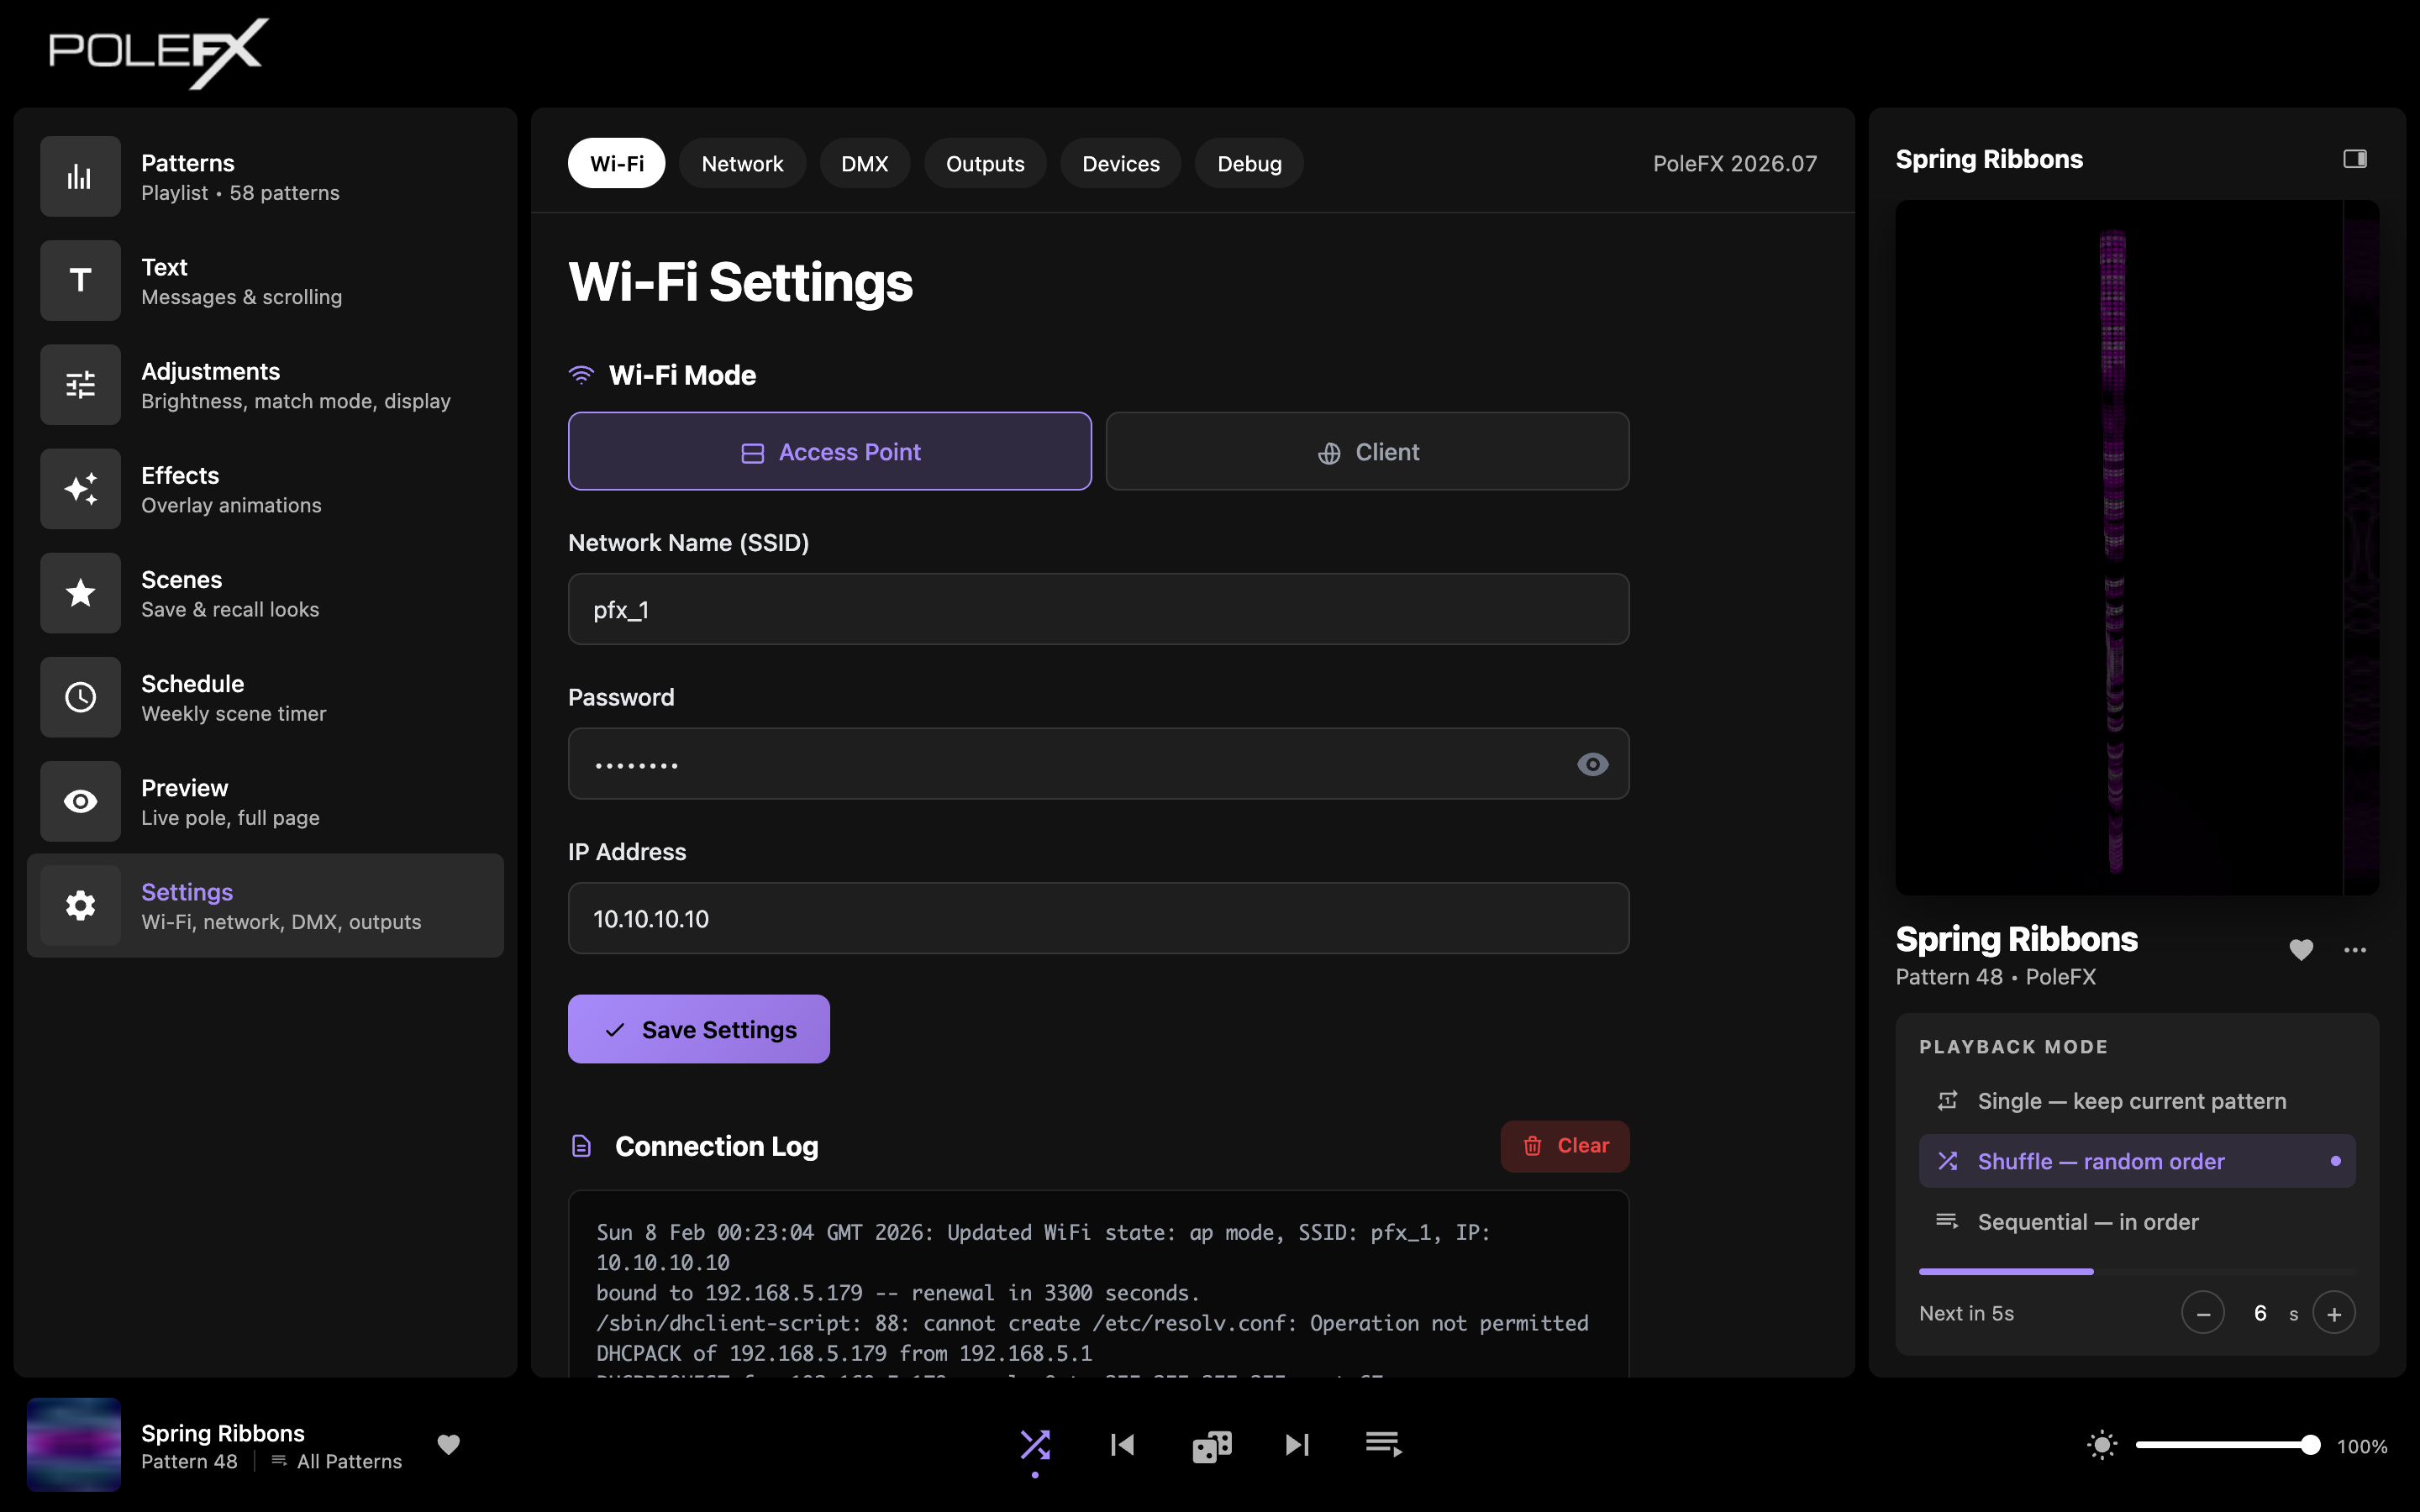
Task: Click the PoleFX logo
Action: pos(158,52)
